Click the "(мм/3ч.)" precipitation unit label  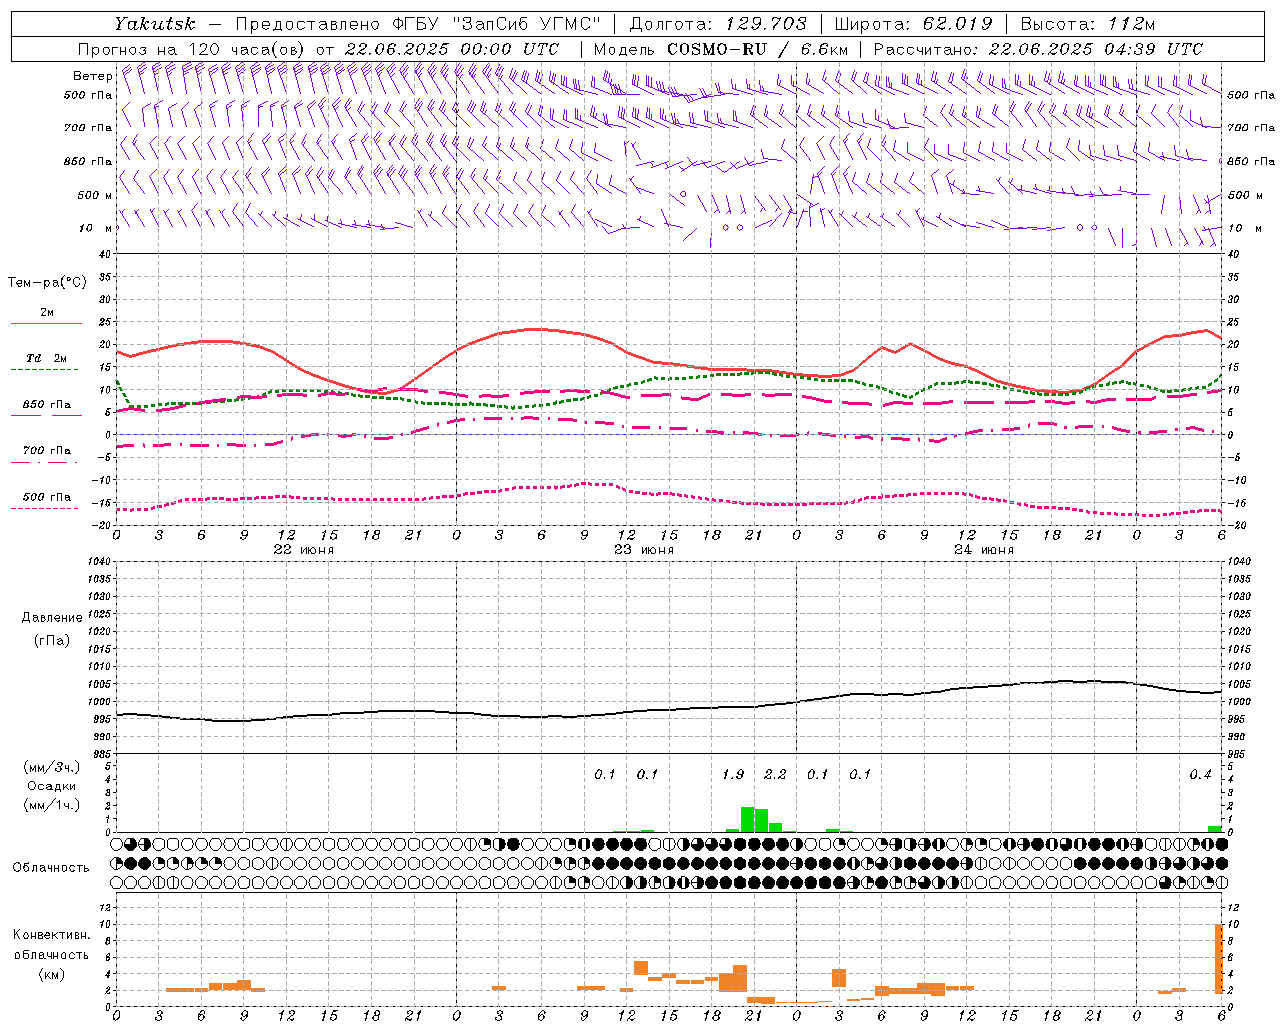(x=51, y=767)
